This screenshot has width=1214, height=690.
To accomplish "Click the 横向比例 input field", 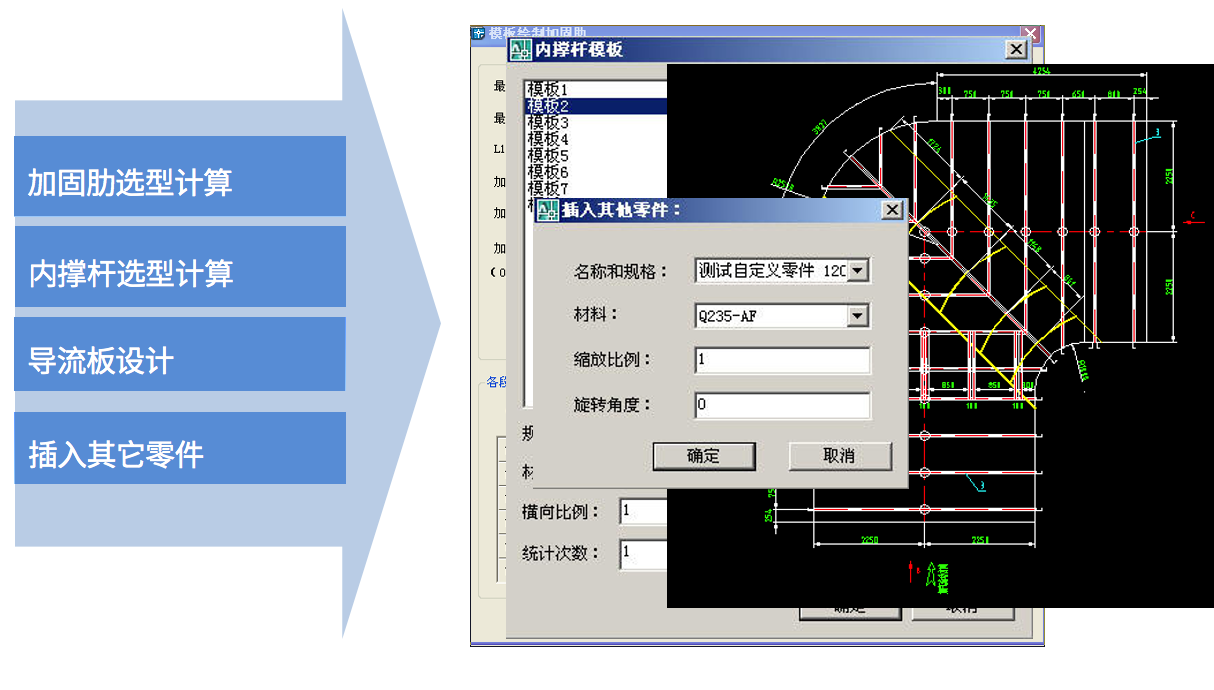I will click(642, 511).
